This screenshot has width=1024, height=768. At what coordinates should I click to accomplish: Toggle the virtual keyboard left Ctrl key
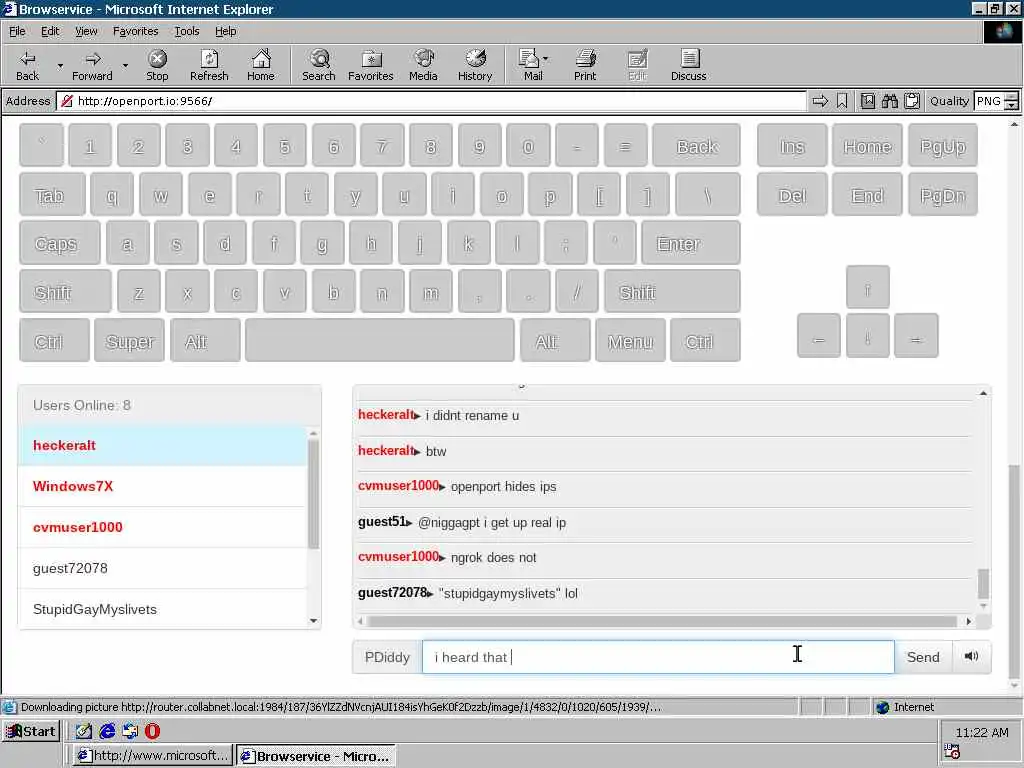(54, 340)
